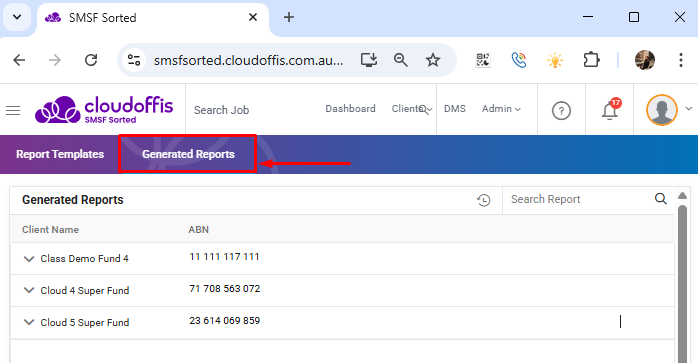Open DMS
The image size is (698, 363).
click(x=455, y=109)
